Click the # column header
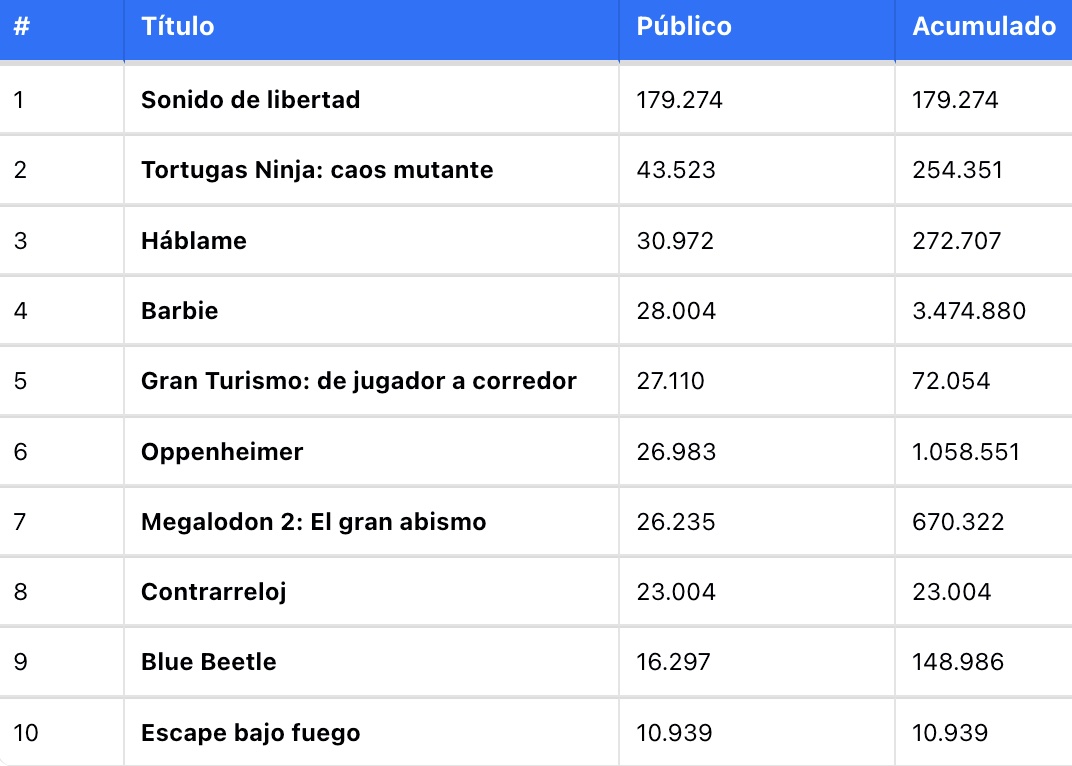The height and width of the screenshot is (766, 1072). [21, 26]
